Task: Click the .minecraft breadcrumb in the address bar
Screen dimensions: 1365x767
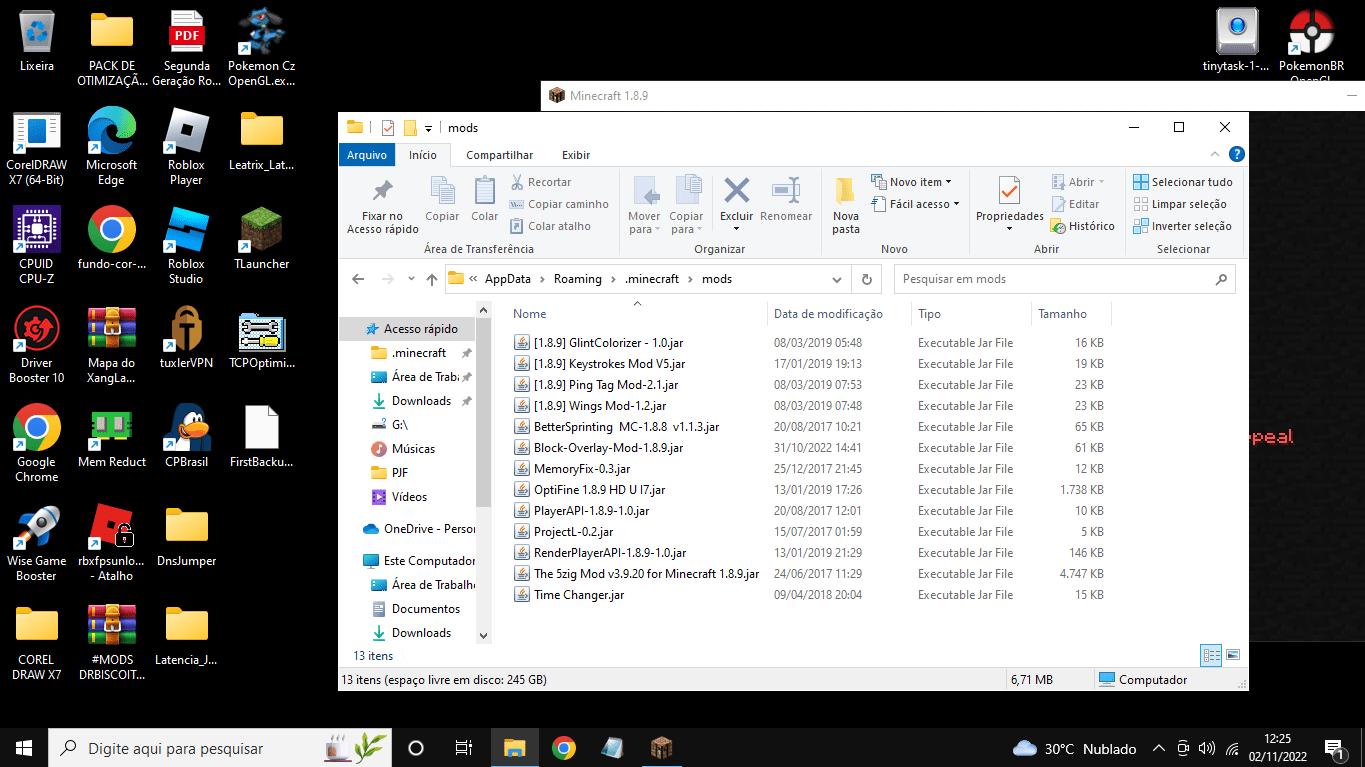Action: pyautogui.click(x=652, y=279)
